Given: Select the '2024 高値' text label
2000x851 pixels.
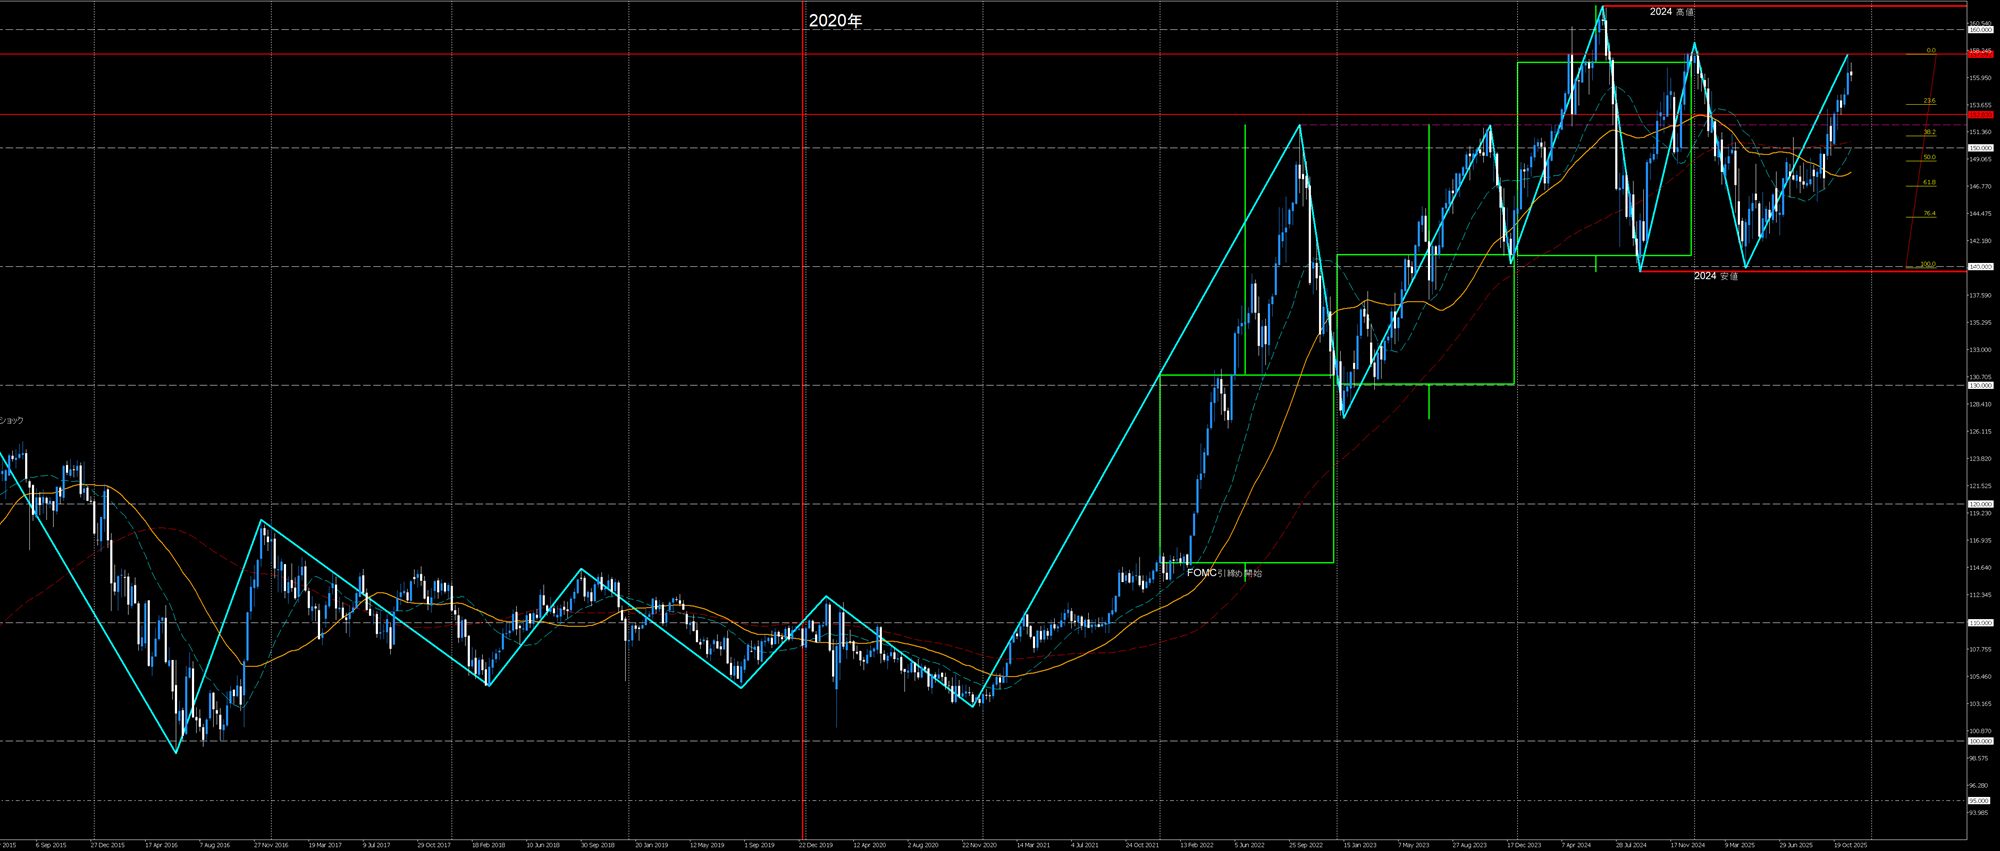Looking at the screenshot, I should 1671,12.
